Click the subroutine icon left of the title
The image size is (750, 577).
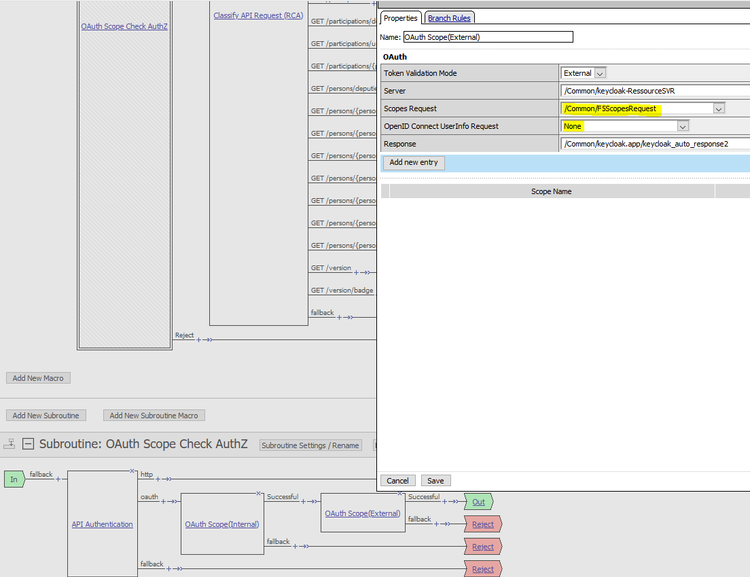click(10, 443)
